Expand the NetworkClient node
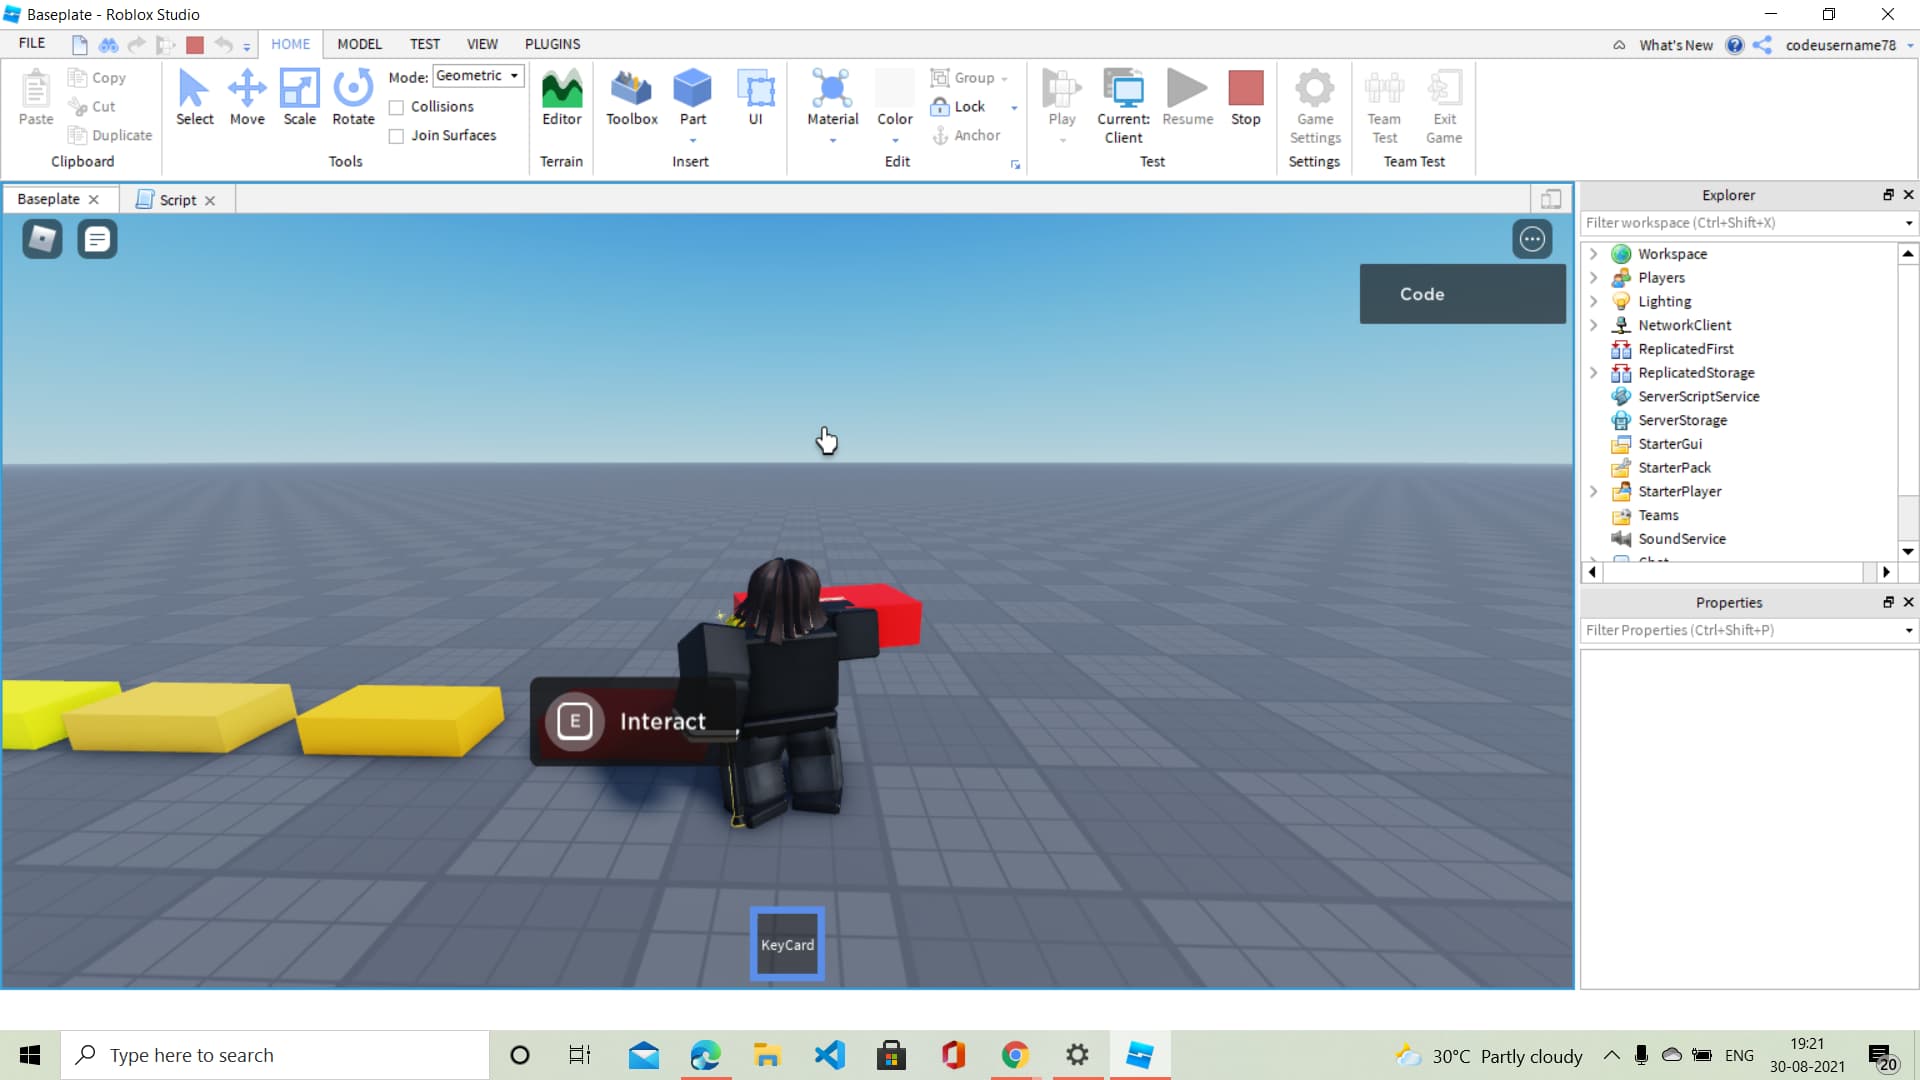Screen dimensions: 1920x1080 1594,325
